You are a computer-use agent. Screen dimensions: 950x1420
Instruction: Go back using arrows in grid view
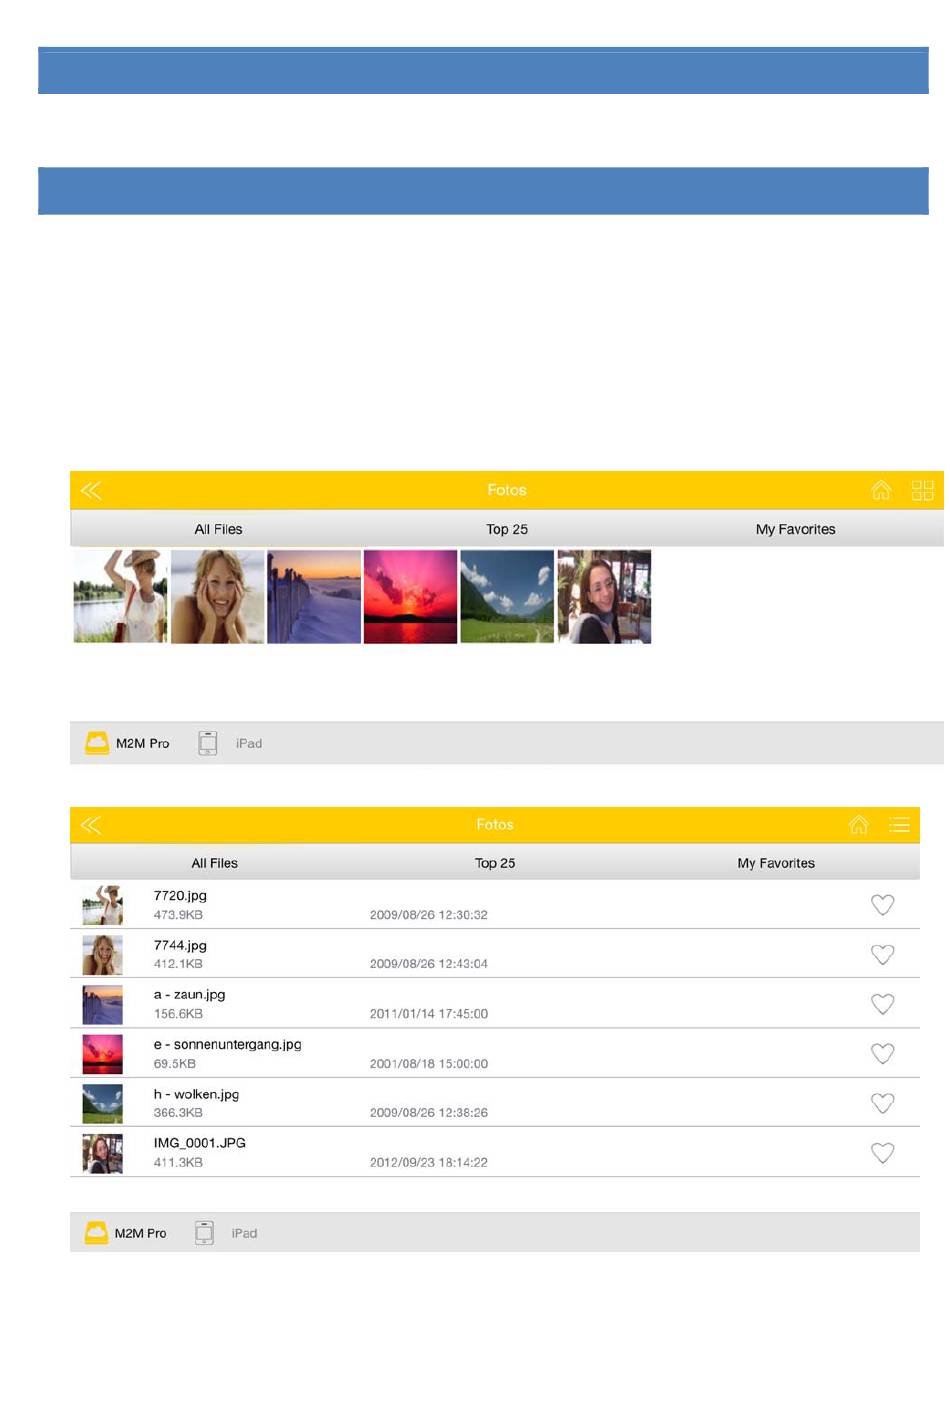click(x=91, y=490)
